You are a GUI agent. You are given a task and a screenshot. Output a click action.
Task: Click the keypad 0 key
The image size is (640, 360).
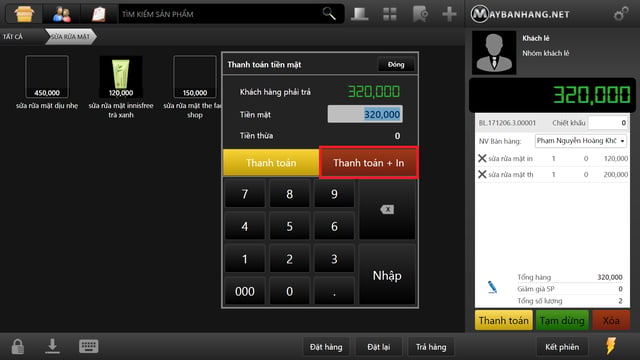coord(289,291)
